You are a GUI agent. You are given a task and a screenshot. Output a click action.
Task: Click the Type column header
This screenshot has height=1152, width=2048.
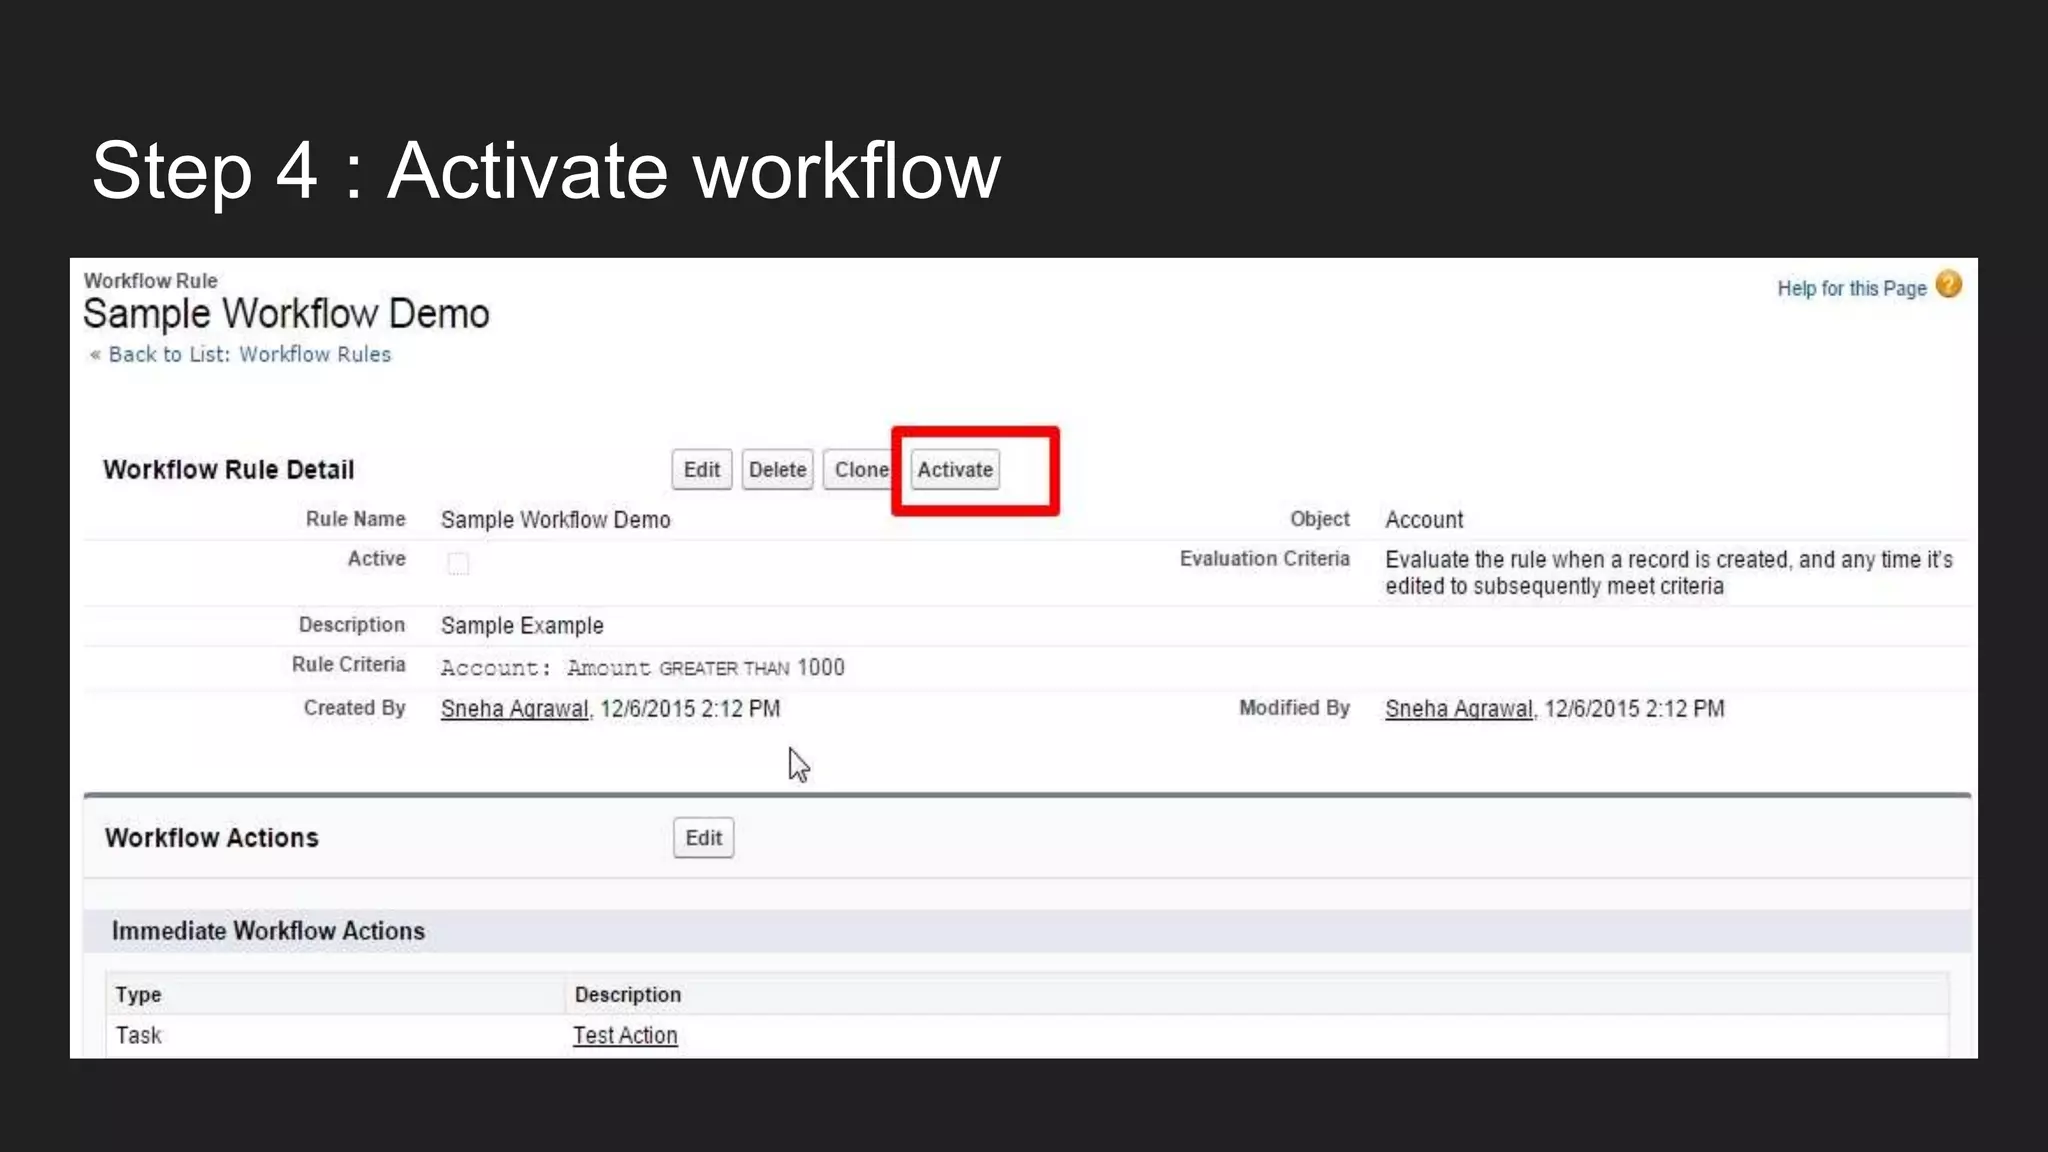click(x=138, y=995)
